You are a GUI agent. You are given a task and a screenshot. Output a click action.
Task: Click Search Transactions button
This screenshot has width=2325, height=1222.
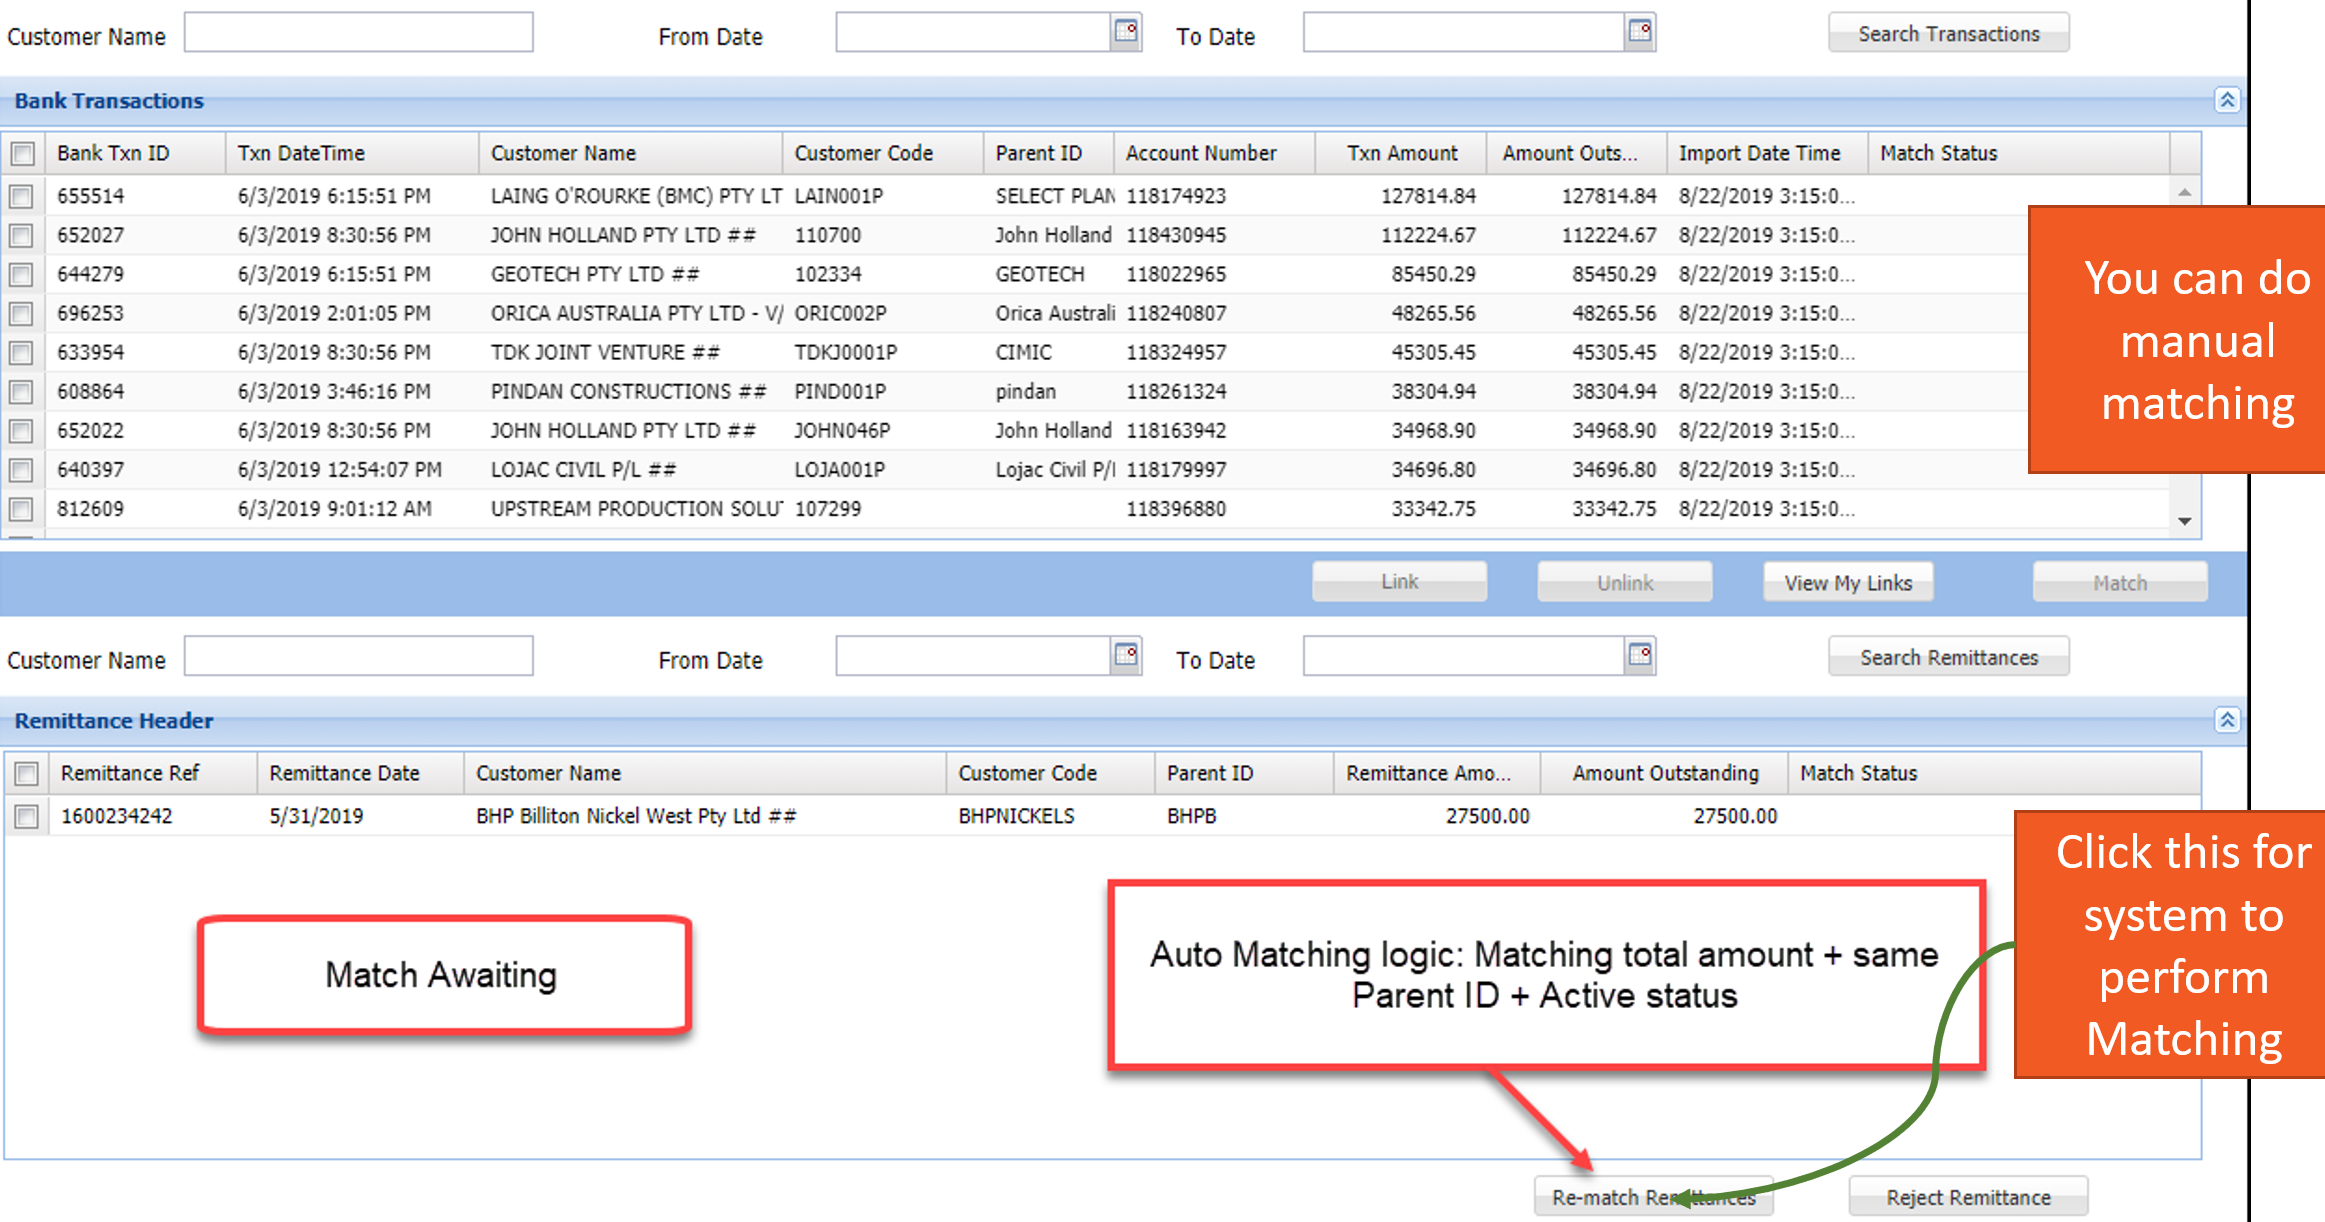[1947, 34]
